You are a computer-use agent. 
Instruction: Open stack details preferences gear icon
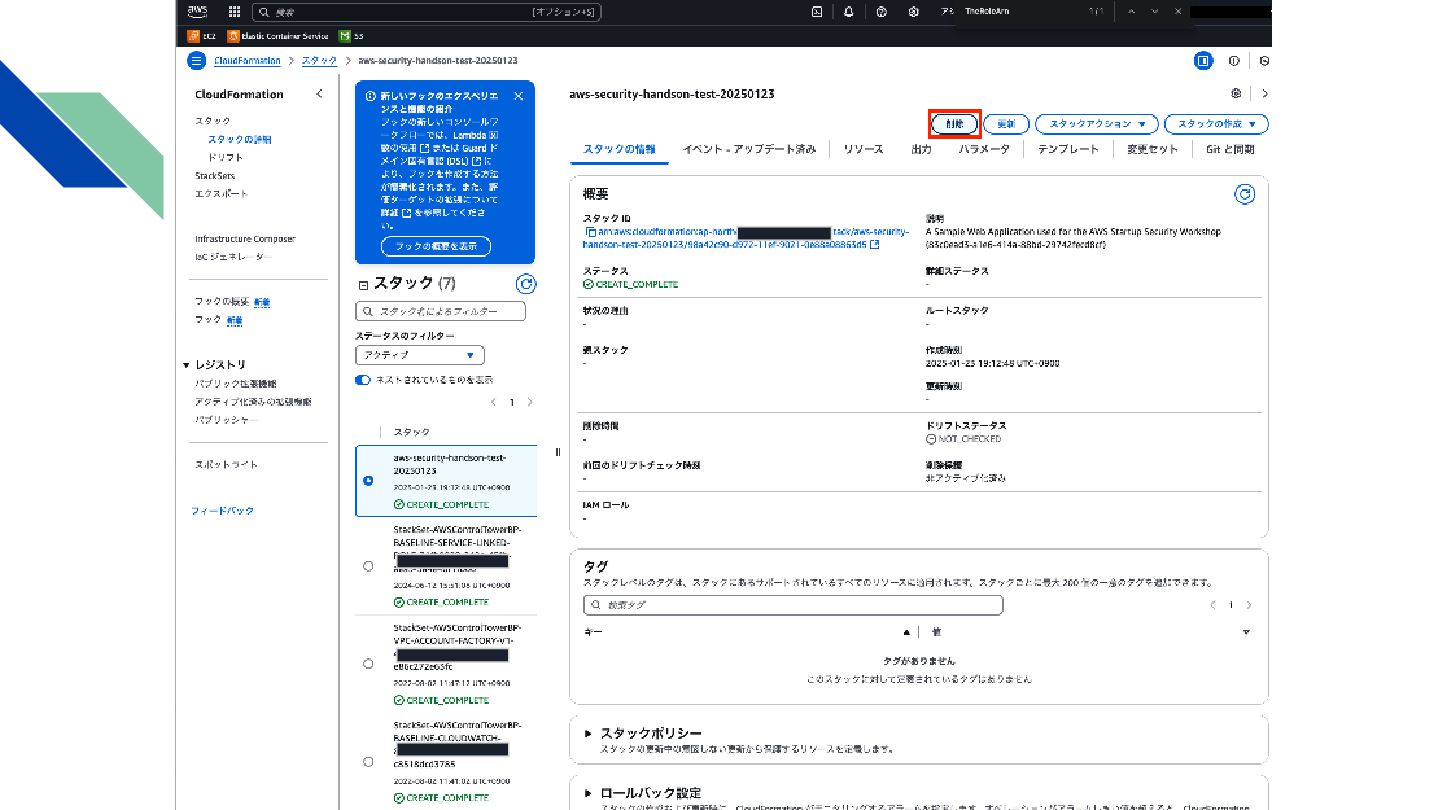coord(1236,93)
